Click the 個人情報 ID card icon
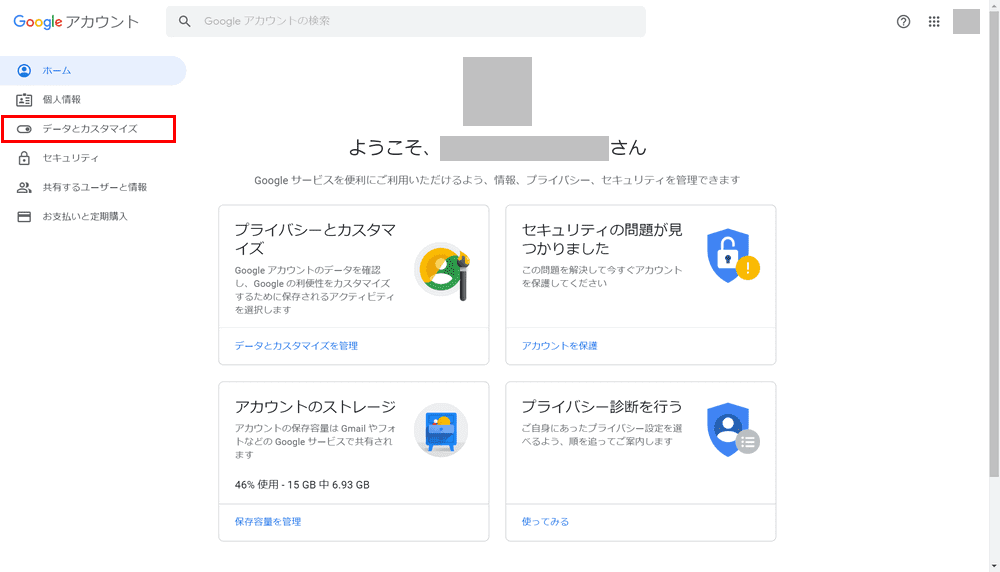 (x=24, y=99)
